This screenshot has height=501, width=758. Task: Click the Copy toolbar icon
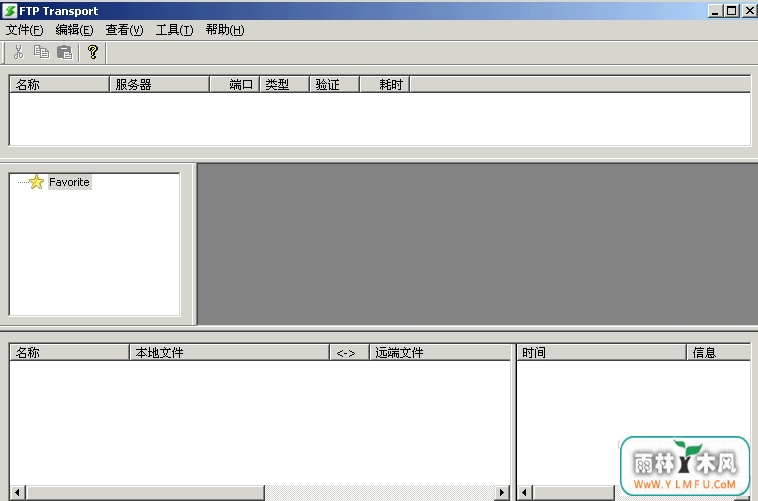point(42,52)
